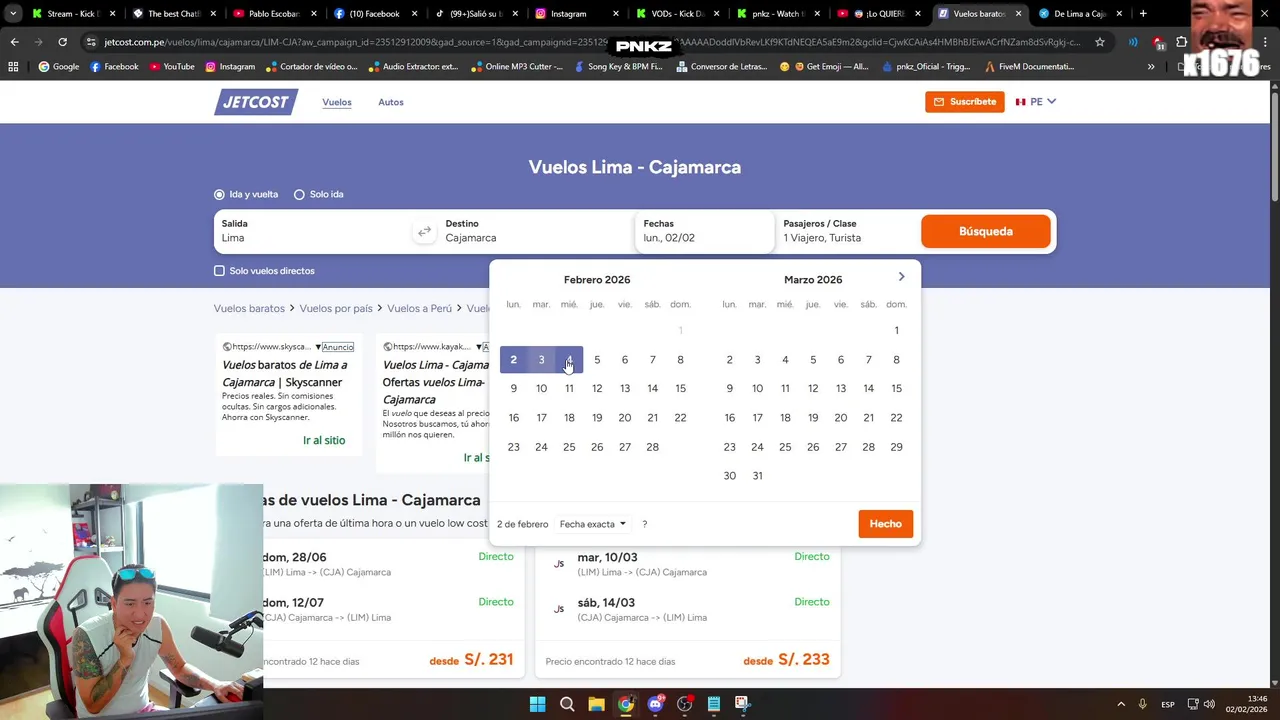Switch to the (10) Facebook tab
The width and height of the screenshot is (1280, 720).
[x=375, y=14]
